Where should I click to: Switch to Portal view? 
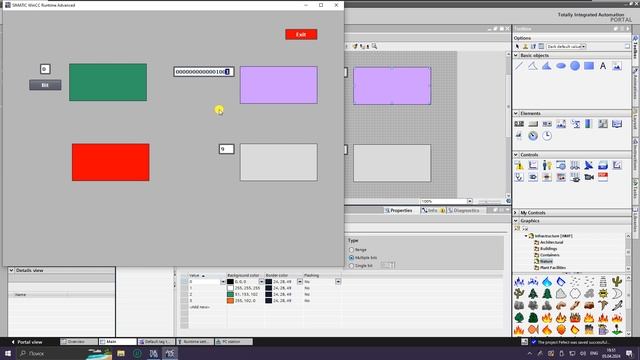click(27, 342)
